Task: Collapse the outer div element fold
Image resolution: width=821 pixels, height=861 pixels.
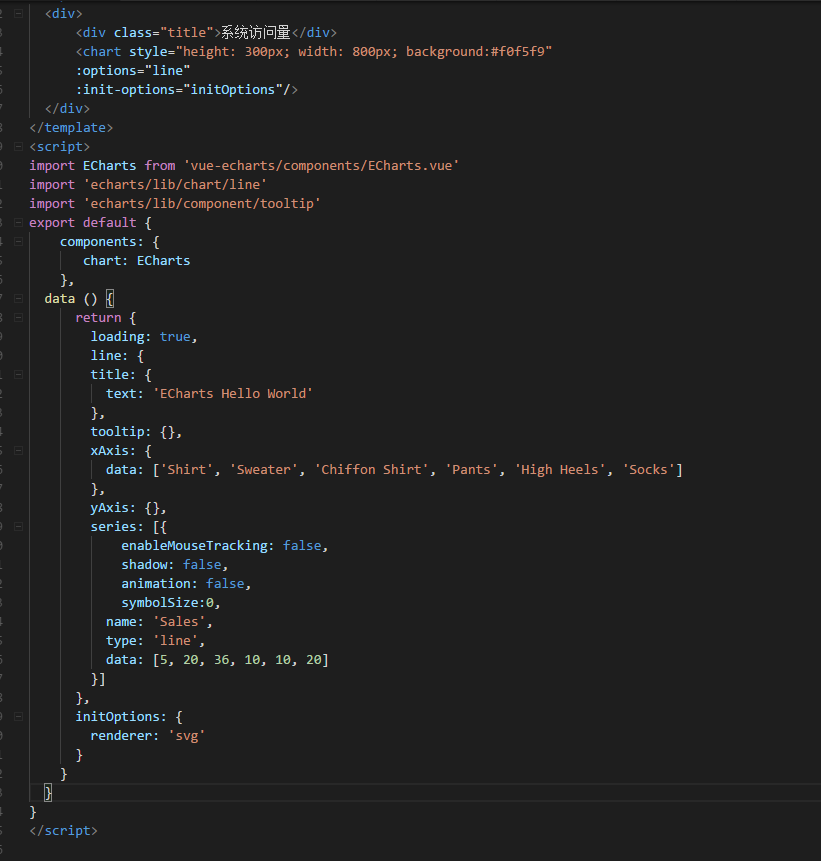Action: click(19, 13)
